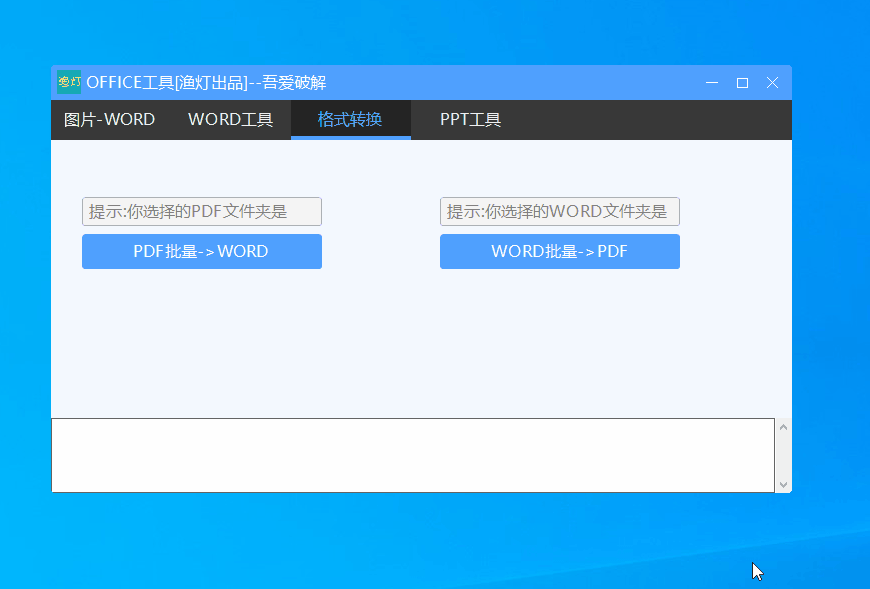Click the PDF批量->WORD button
This screenshot has height=589, width=870.
tap(202, 251)
